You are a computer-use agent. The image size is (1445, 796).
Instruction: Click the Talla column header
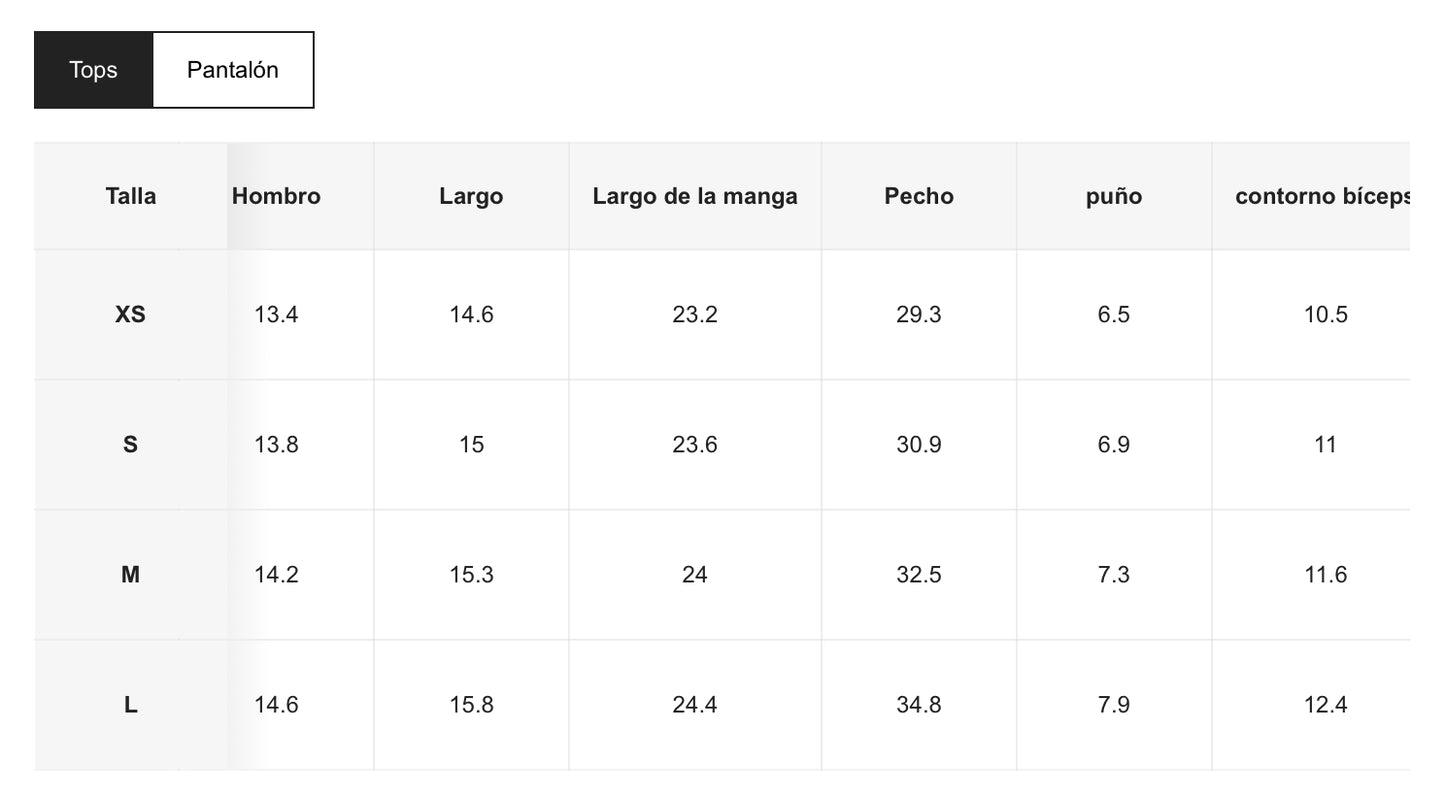pyautogui.click(x=131, y=196)
